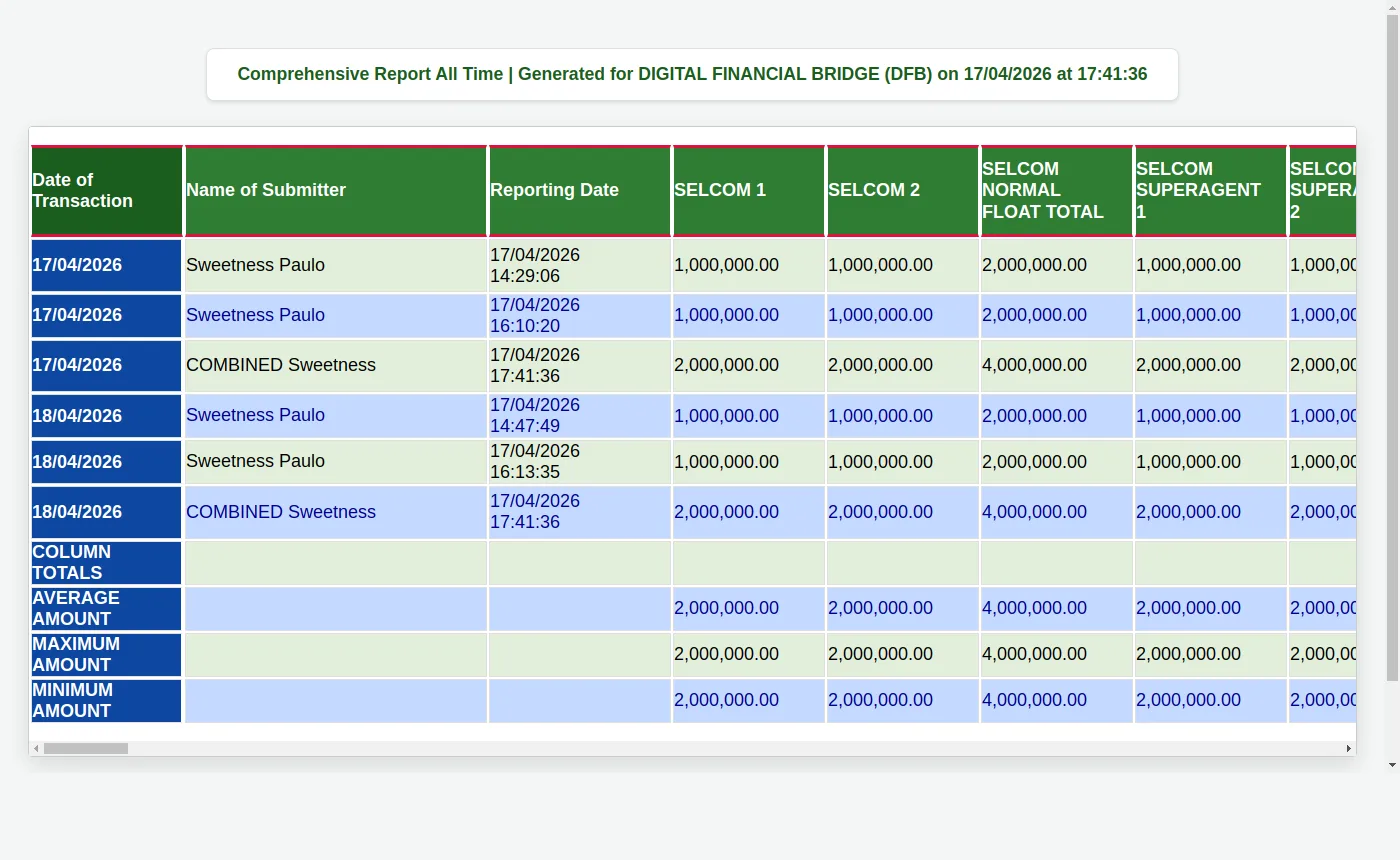
Task: Click SELCOM 1 value in the 14:29:06 row
Action: (726, 265)
